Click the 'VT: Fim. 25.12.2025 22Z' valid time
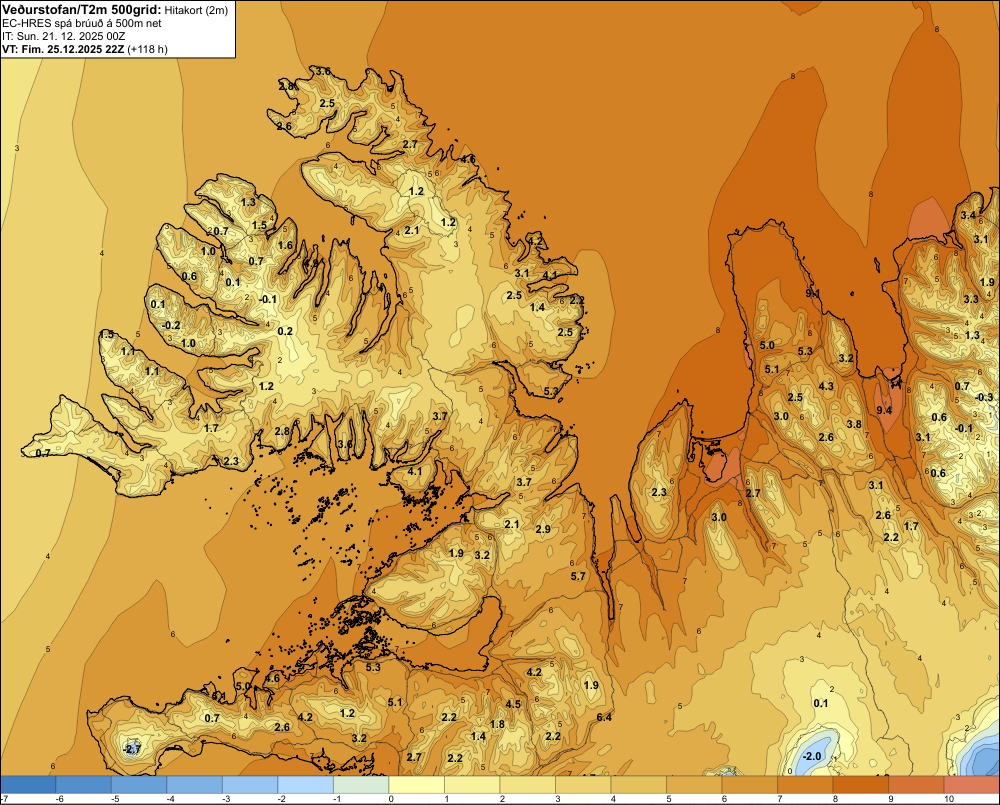The width and height of the screenshot is (1000, 805). pyautogui.click(x=63, y=49)
